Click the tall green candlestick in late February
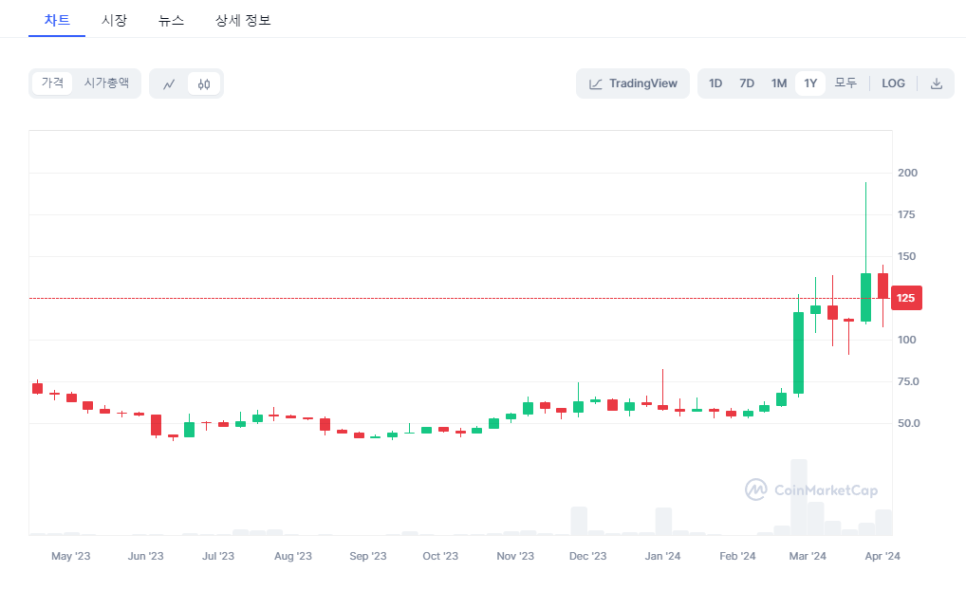966x591 pixels. 798,353
